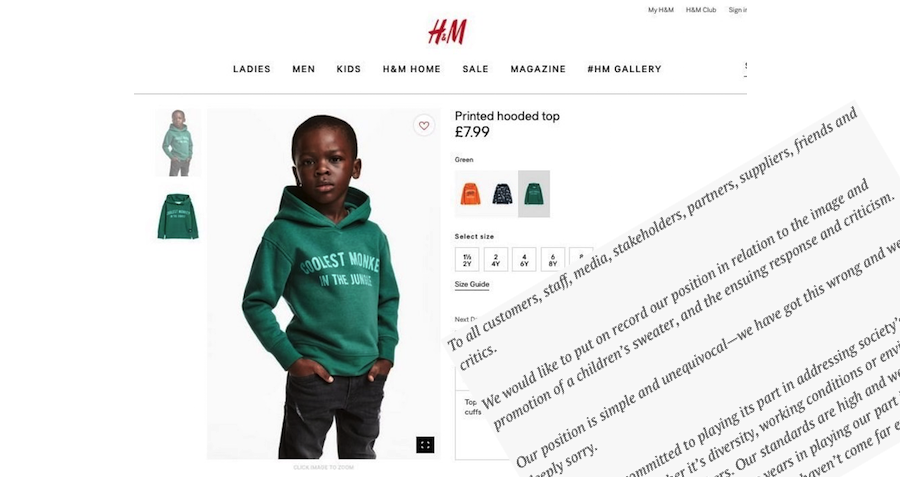Open the KIDS menu
Image resolution: width=900 pixels, height=477 pixels.
(x=348, y=69)
